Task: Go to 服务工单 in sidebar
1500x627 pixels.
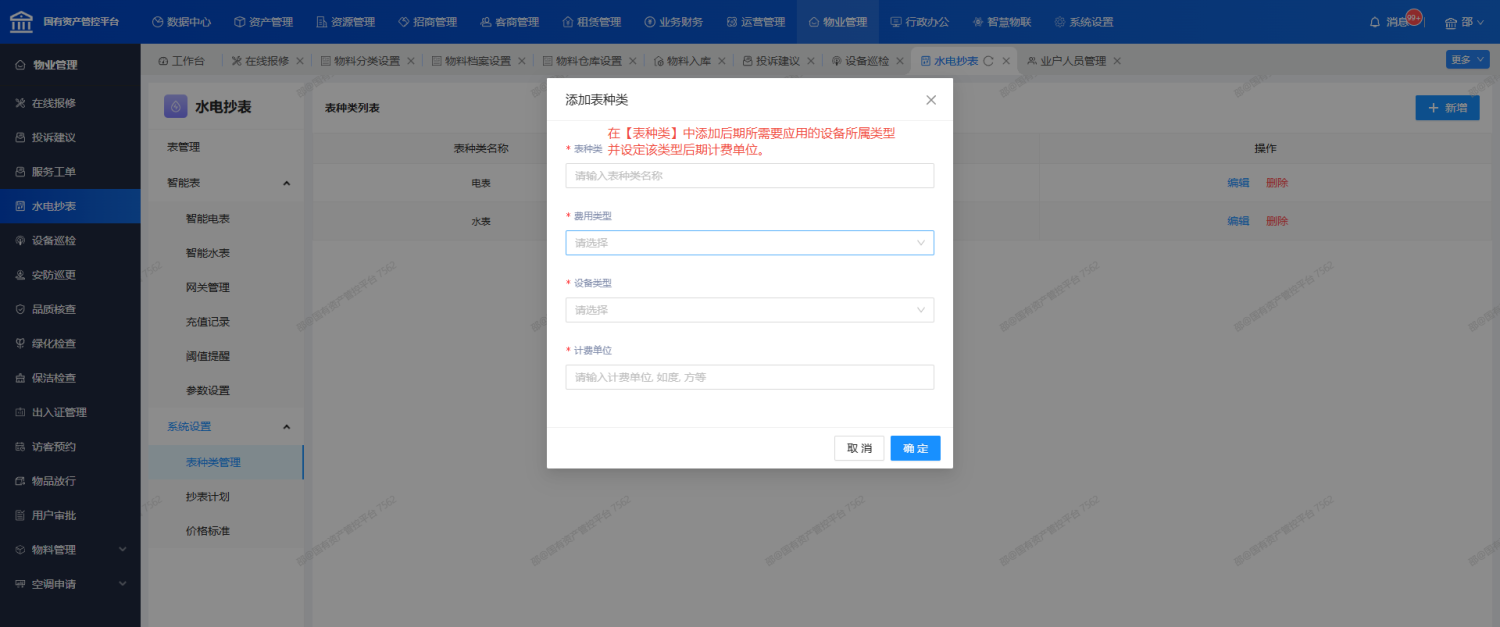Action: [70, 172]
